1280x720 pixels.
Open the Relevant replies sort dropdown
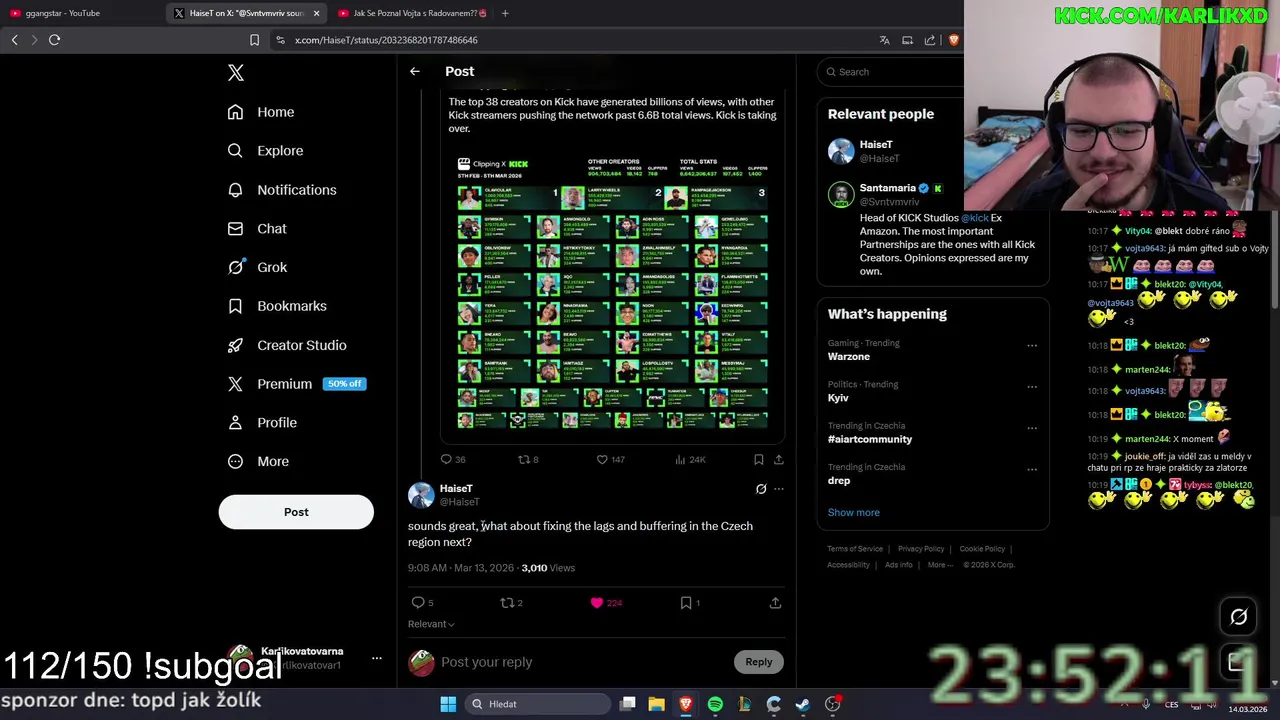coord(431,624)
